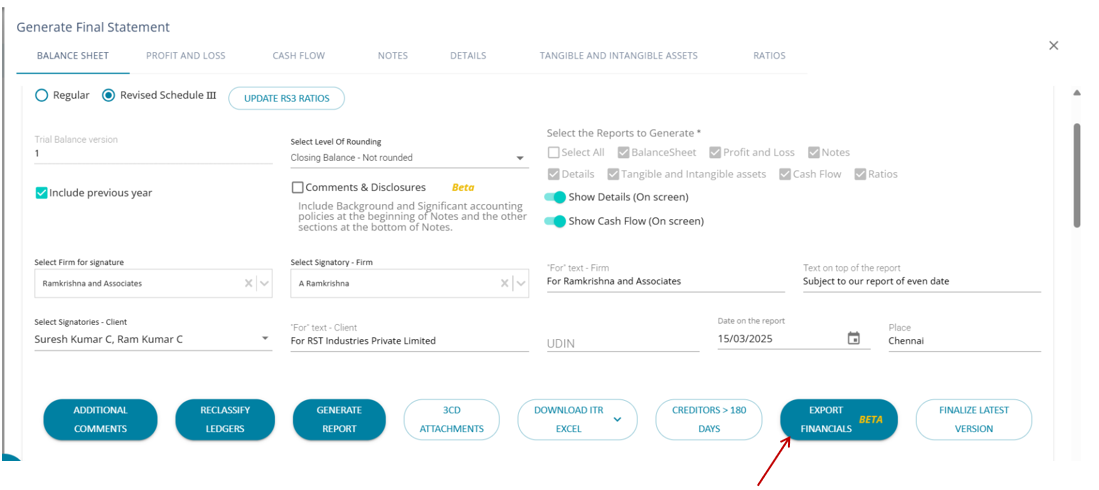The width and height of the screenshot is (1099, 490).
Task: Open Select Level Of Rounding dropdown
Action: 520,158
